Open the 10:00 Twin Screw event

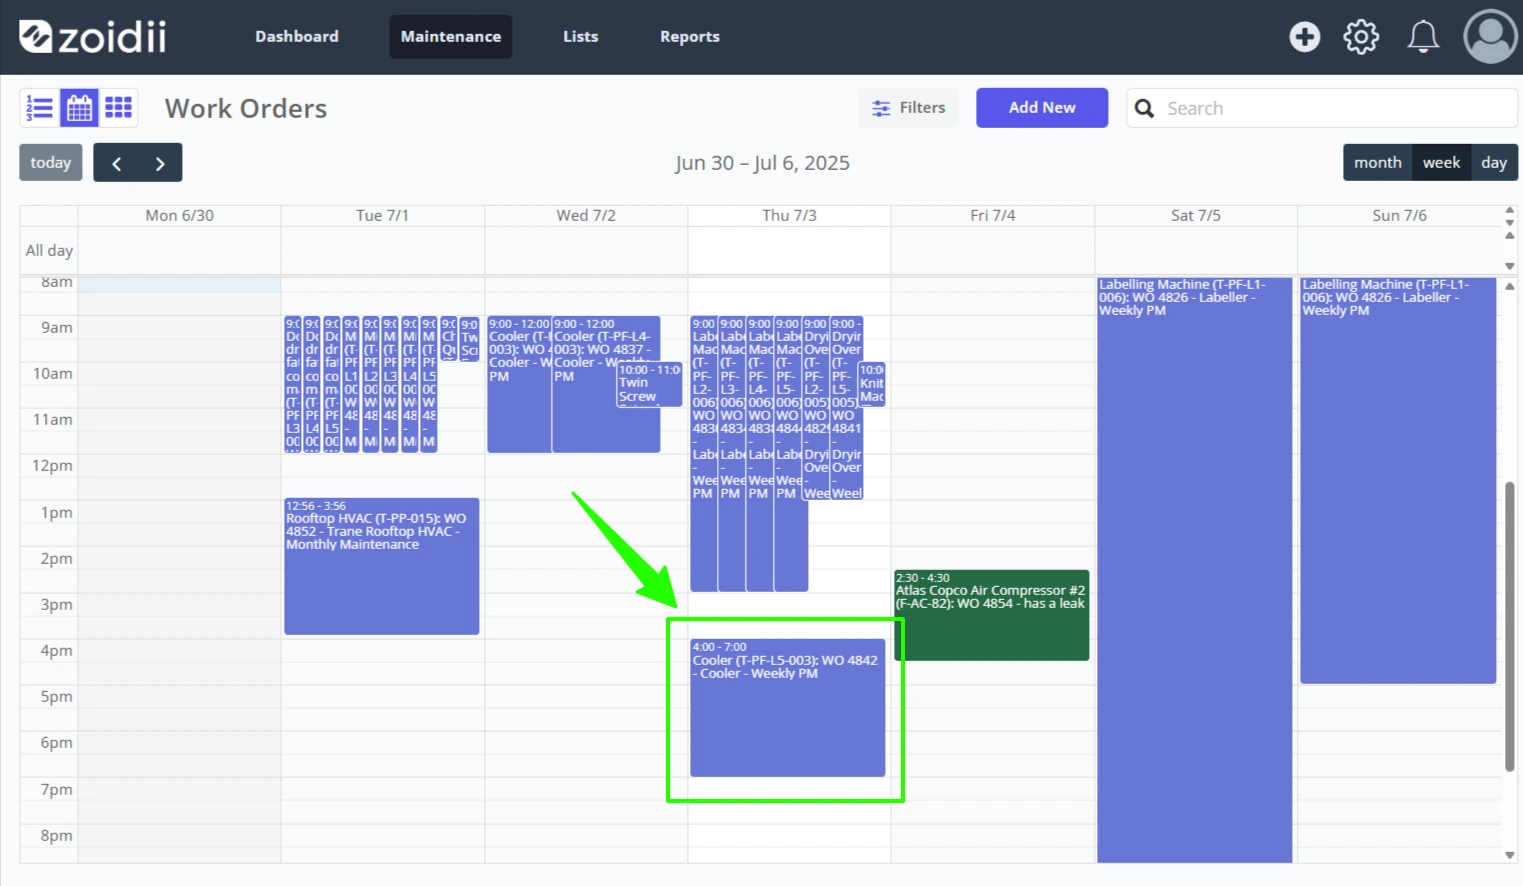pyautogui.click(x=649, y=384)
